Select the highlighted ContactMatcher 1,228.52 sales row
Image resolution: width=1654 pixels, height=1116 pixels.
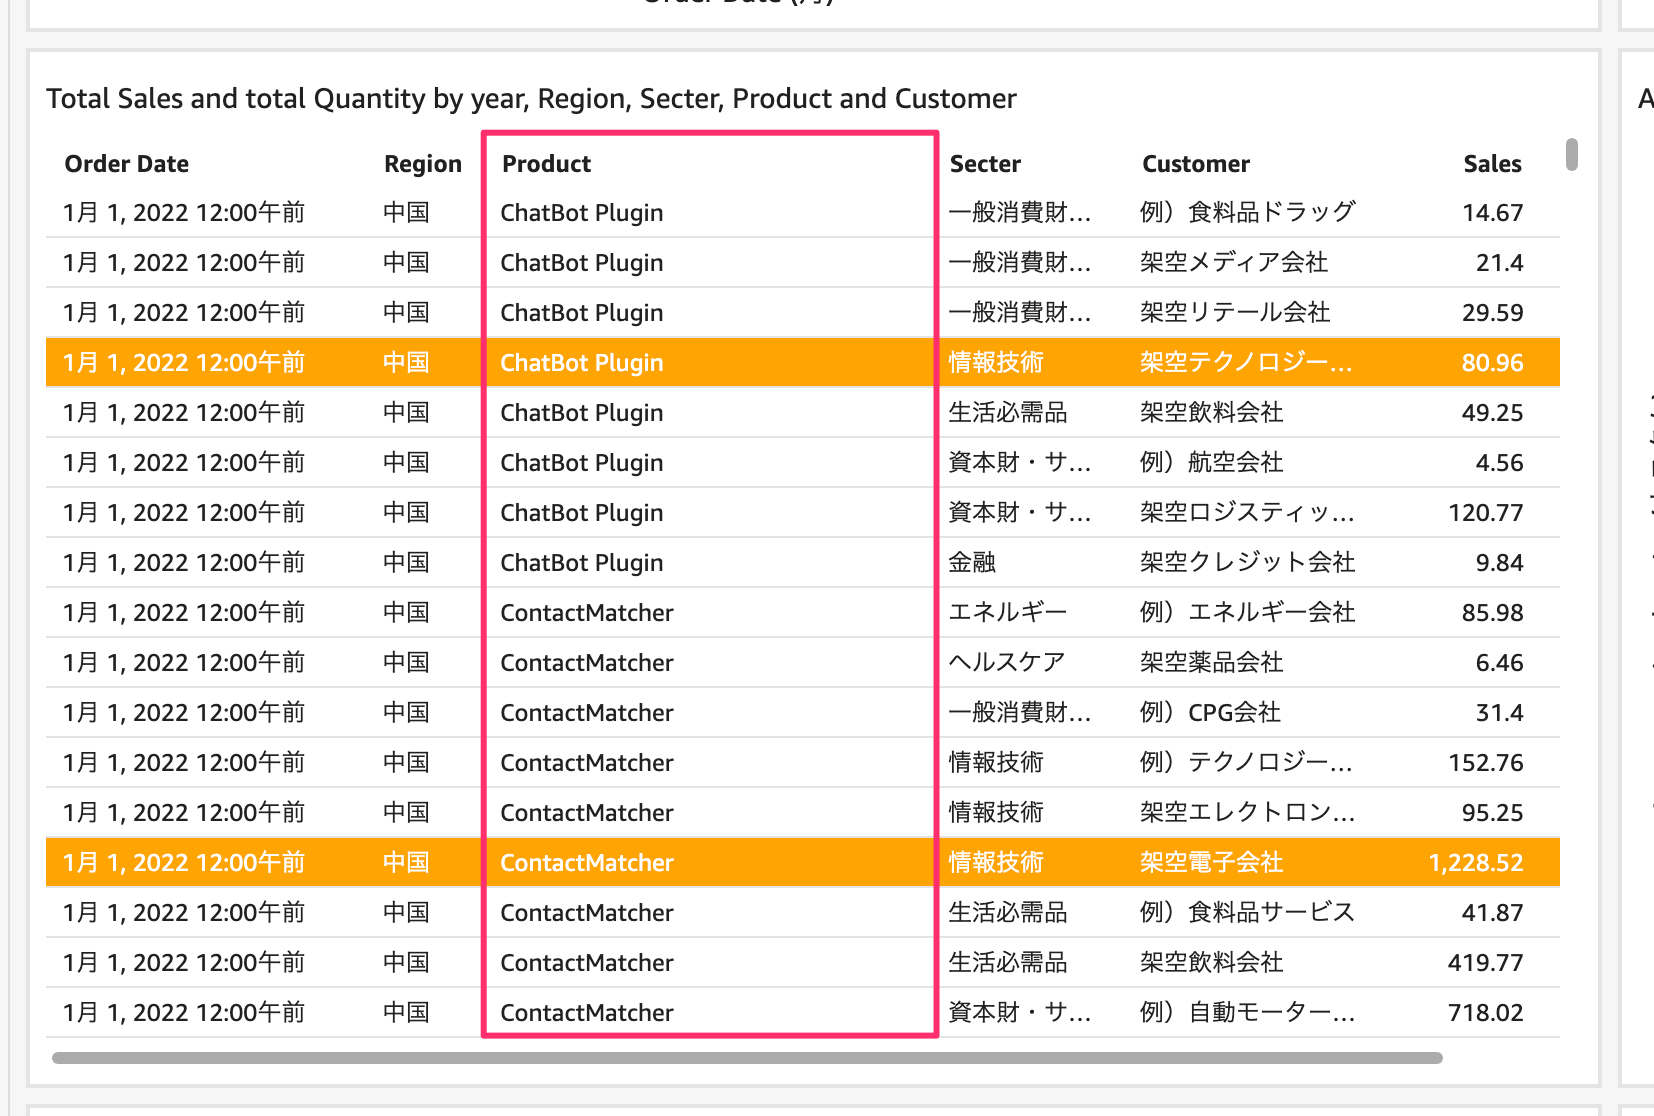pyautogui.click(x=700, y=862)
